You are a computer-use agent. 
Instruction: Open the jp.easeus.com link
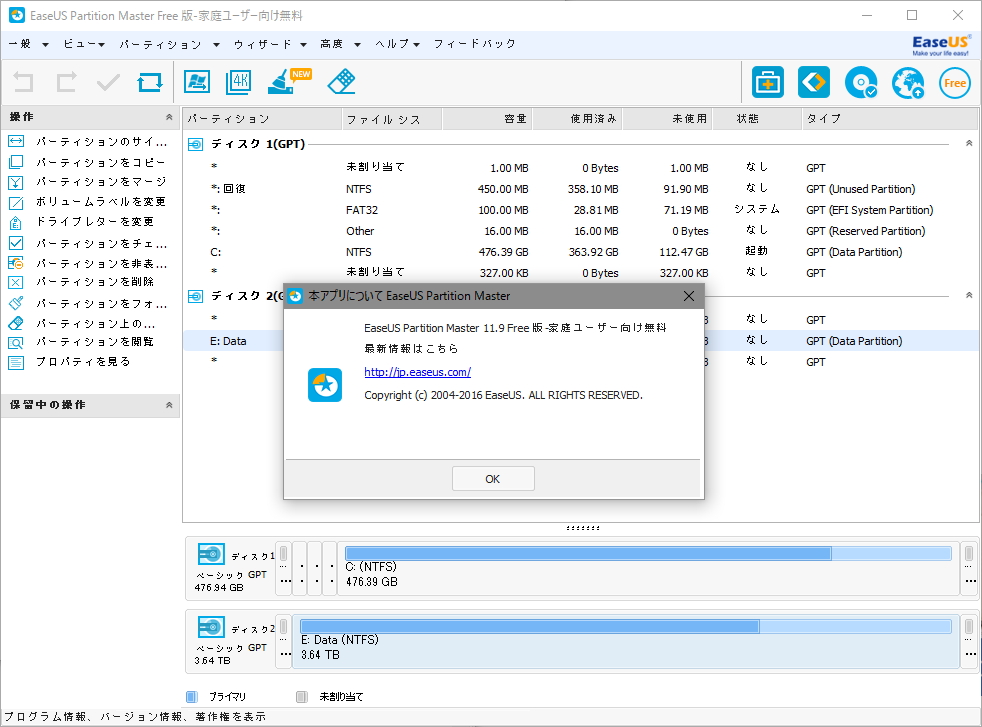coord(417,371)
